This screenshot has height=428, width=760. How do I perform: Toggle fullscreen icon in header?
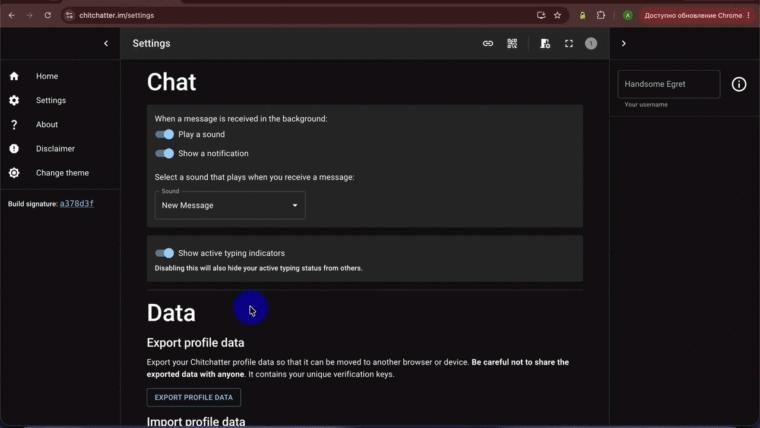(569, 44)
